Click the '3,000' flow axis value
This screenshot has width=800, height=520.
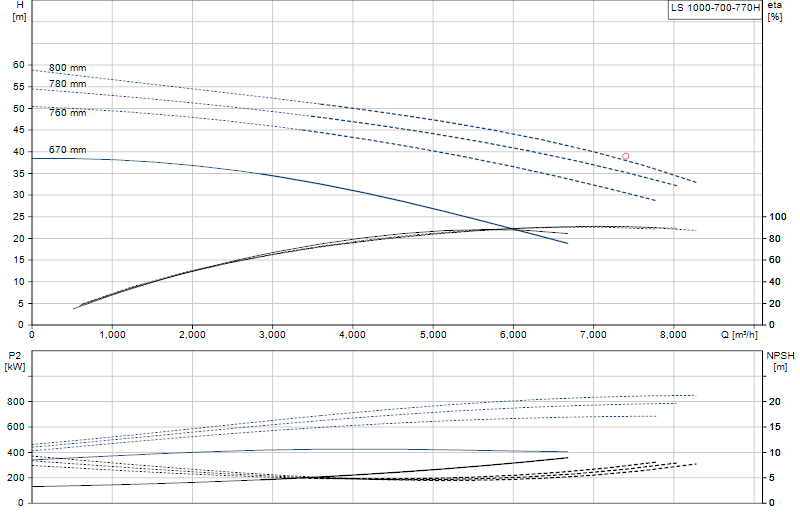pyautogui.click(x=272, y=335)
